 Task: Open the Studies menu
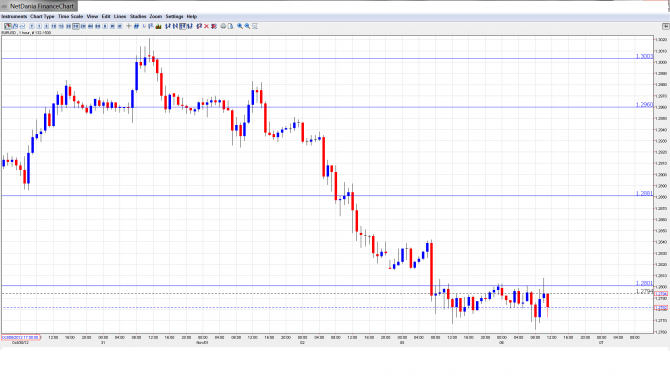(138, 16)
